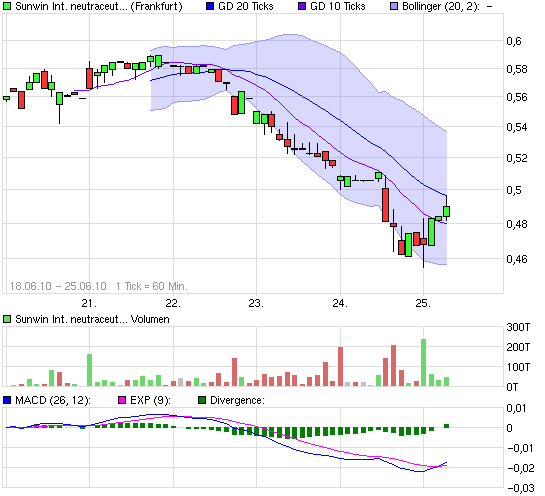Screen dimensions: 545x496
Task: Click the 0,56 price axis label
Action: coord(517,97)
